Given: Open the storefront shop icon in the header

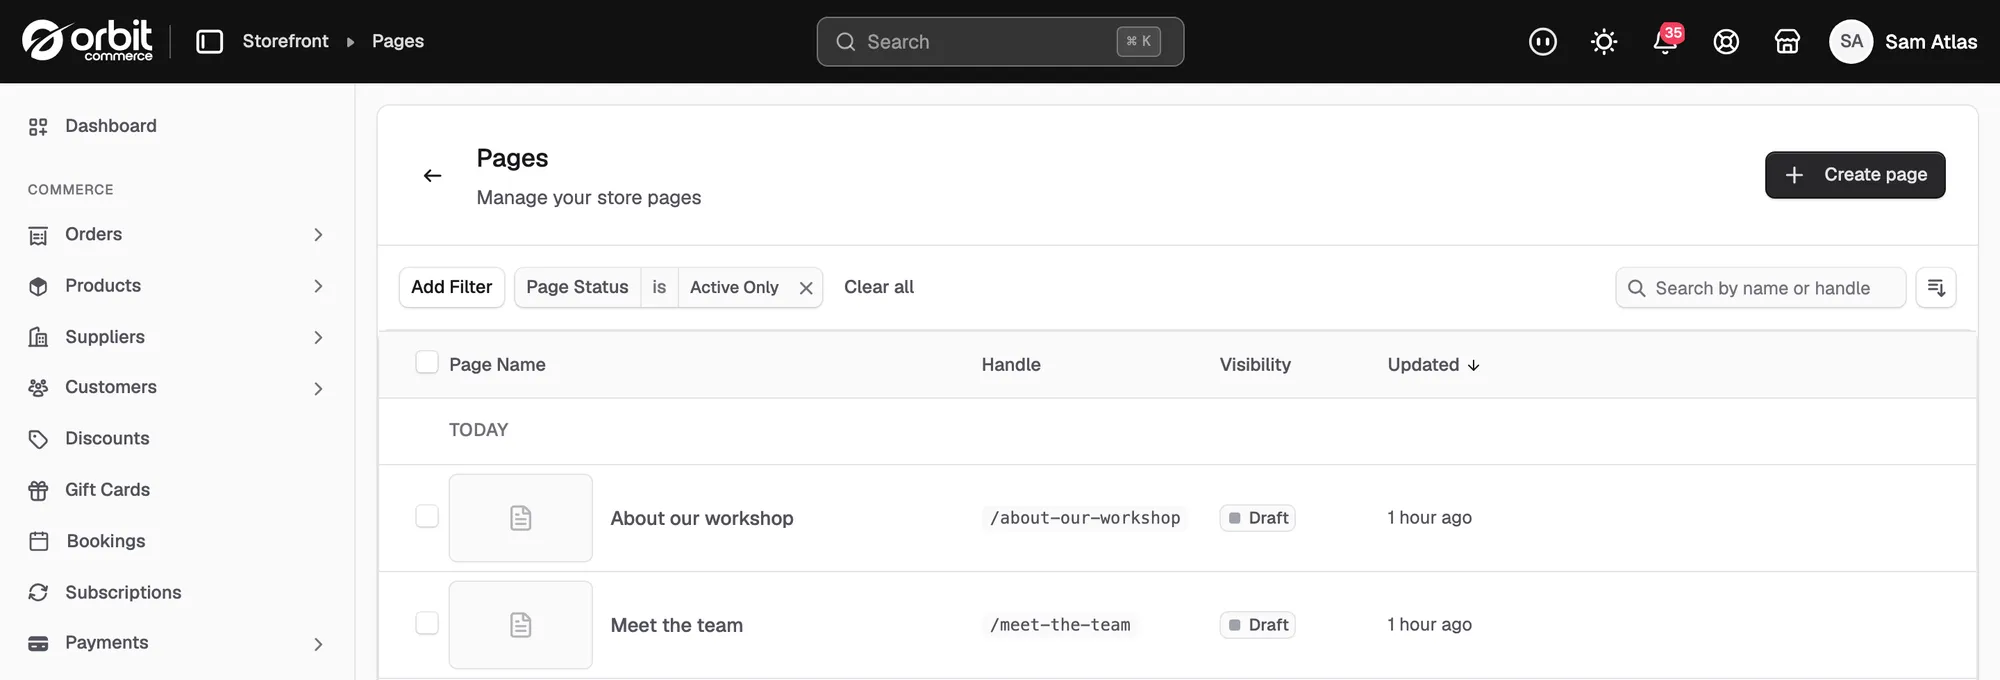Looking at the screenshot, I should pyautogui.click(x=1787, y=41).
